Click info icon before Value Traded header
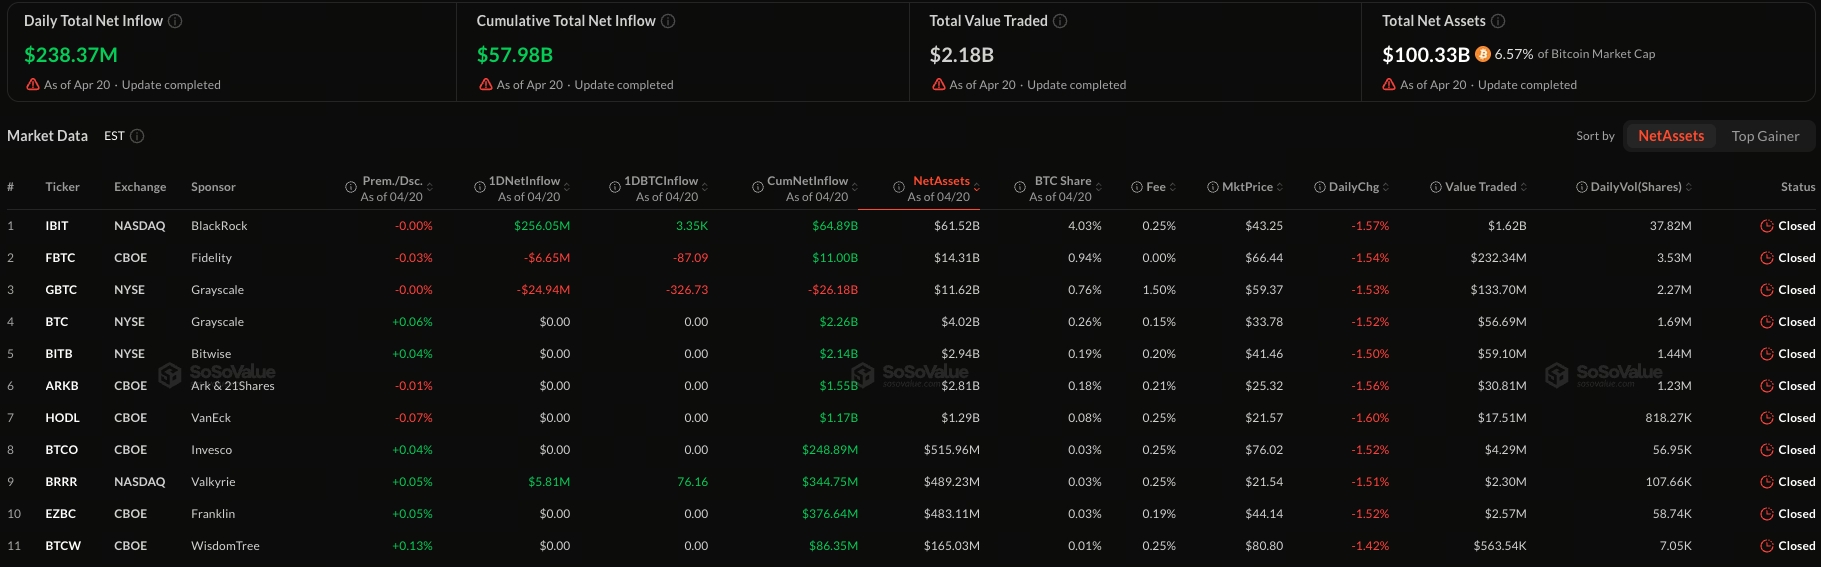The height and width of the screenshot is (567, 1821). click(x=1436, y=187)
